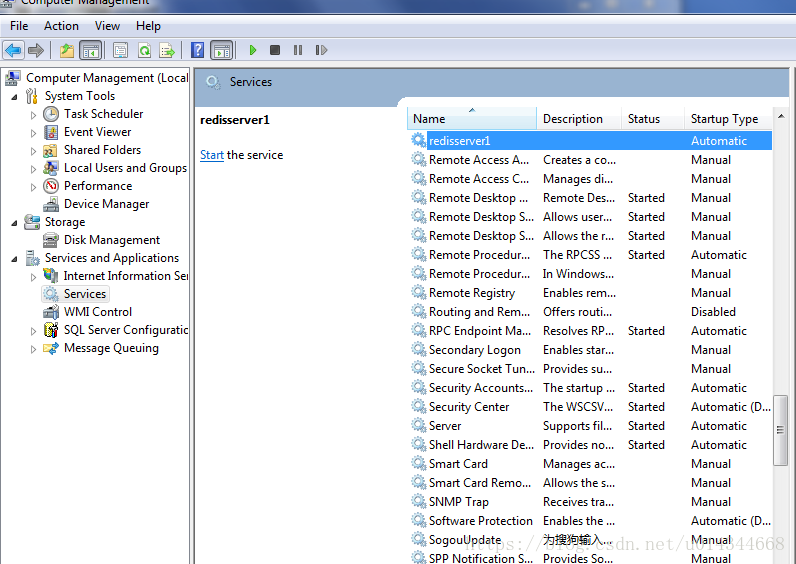Screen dimensions: 796x564
Task: Select the SogouUpdate service gear icon
Action: click(418, 539)
